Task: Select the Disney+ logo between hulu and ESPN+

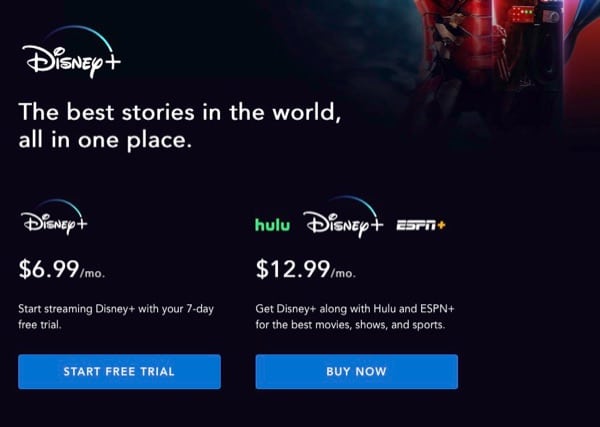Action: [343, 217]
